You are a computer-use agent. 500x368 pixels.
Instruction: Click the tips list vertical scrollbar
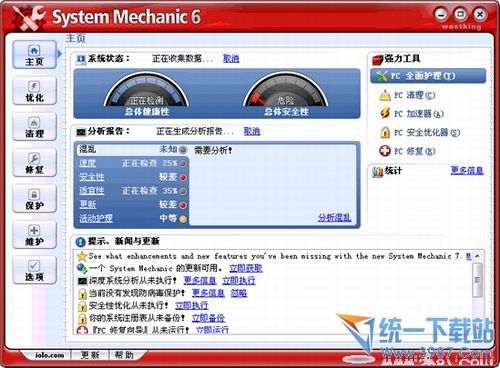(x=478, y=279)
